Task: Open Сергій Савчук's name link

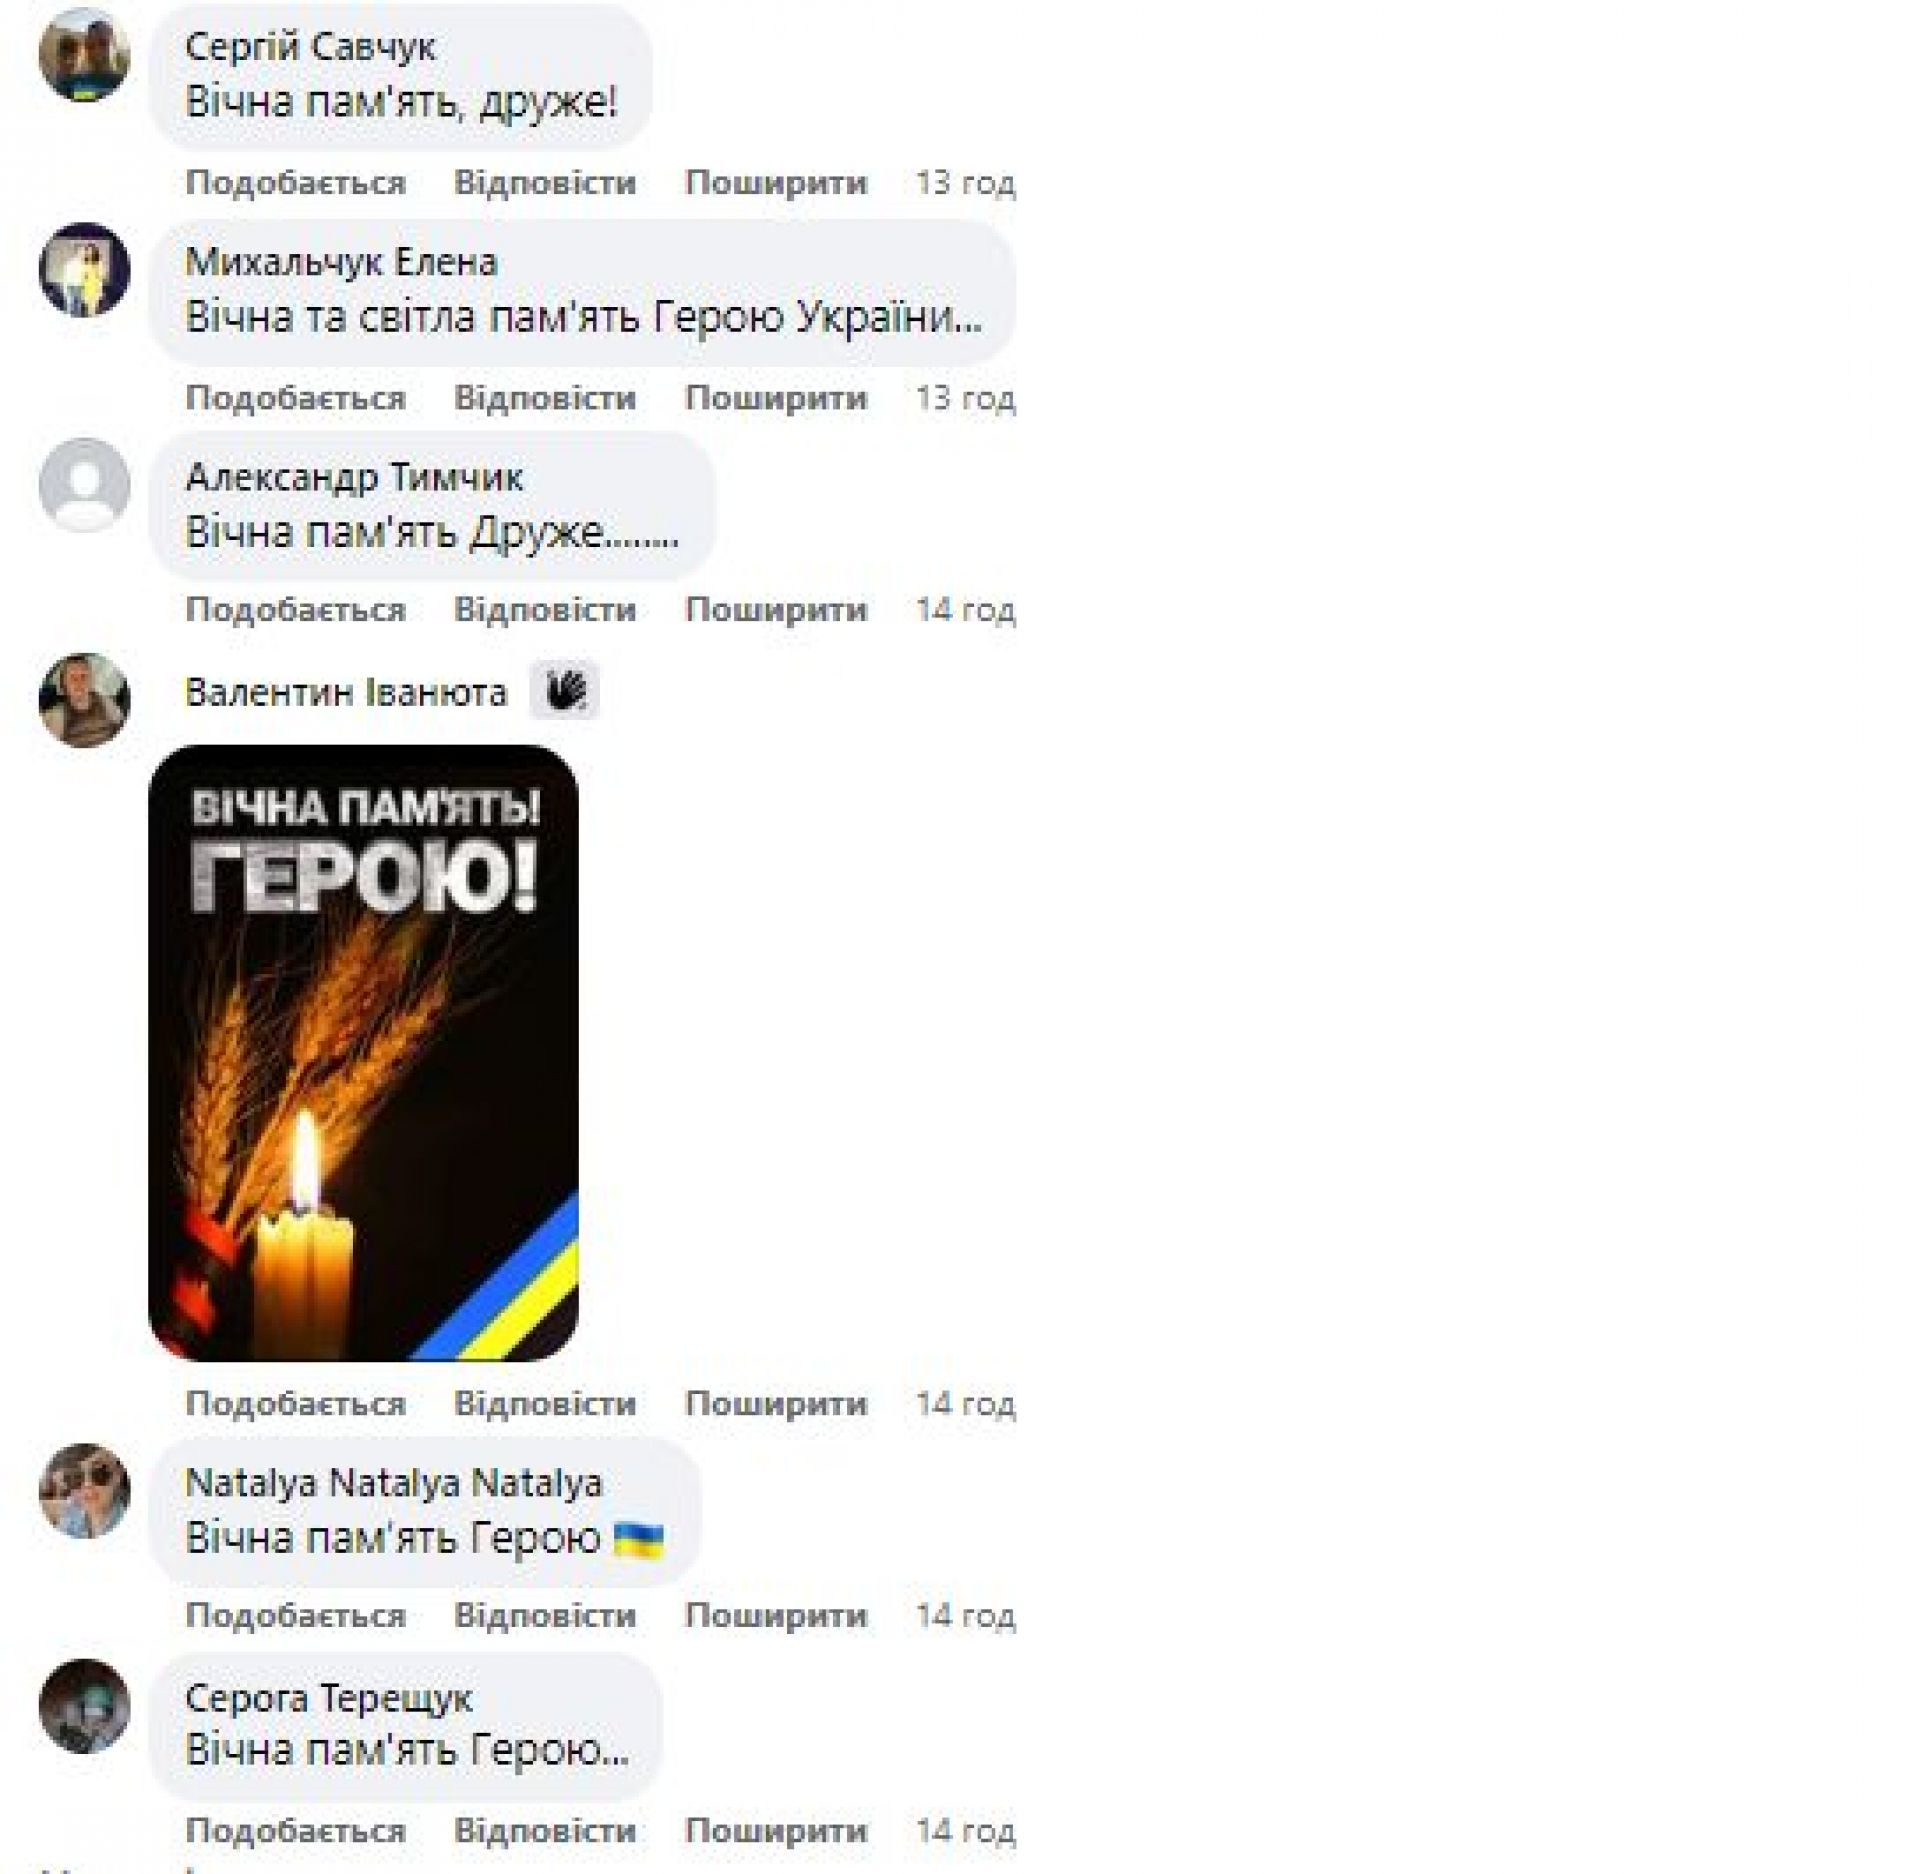Action: [x=310, y=47]
